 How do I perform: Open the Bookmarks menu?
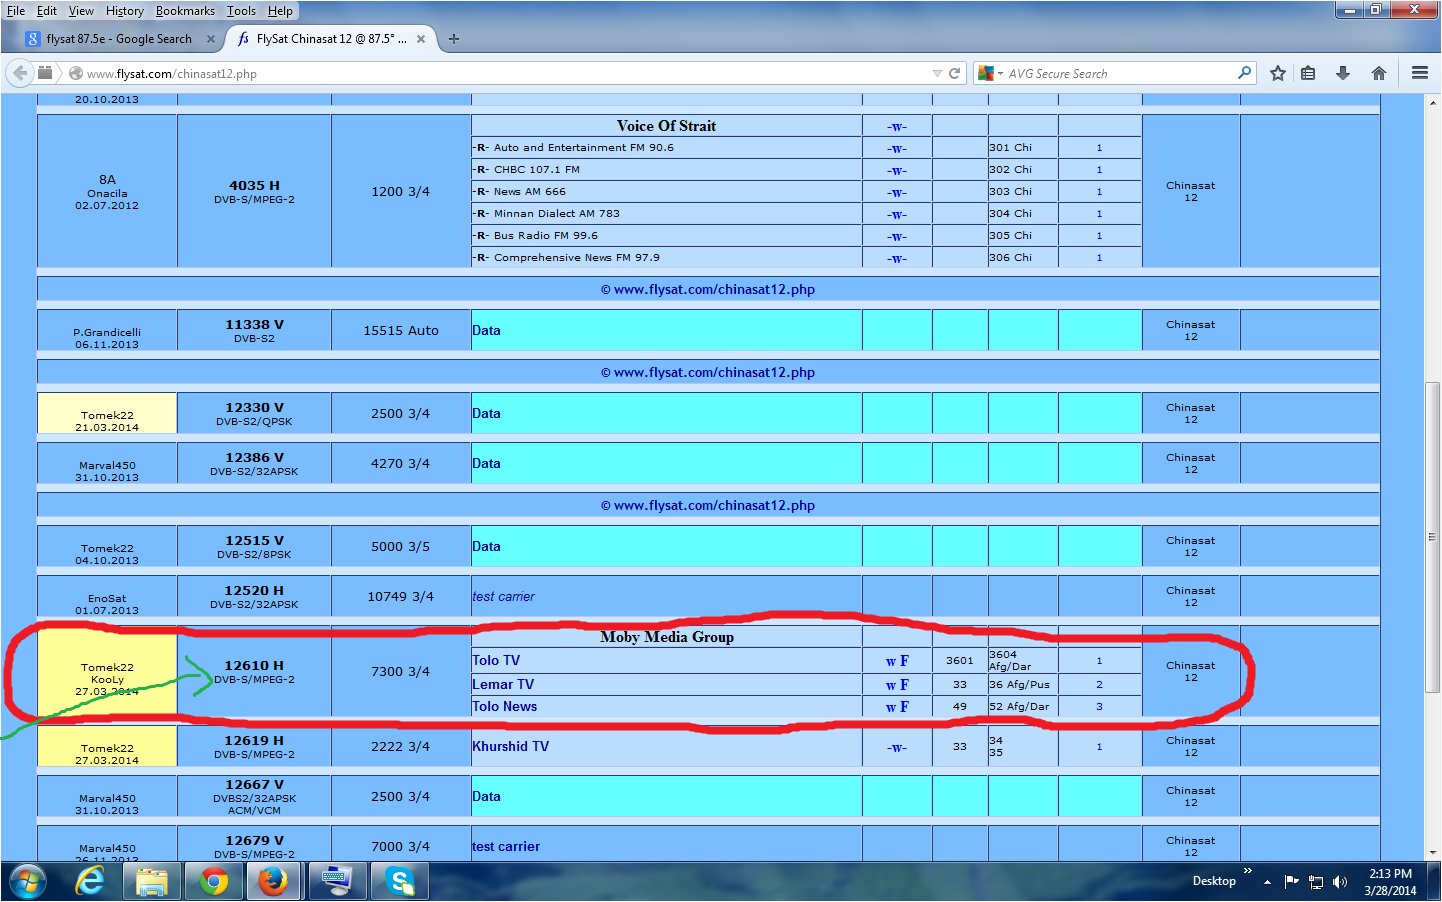point(185,11)
